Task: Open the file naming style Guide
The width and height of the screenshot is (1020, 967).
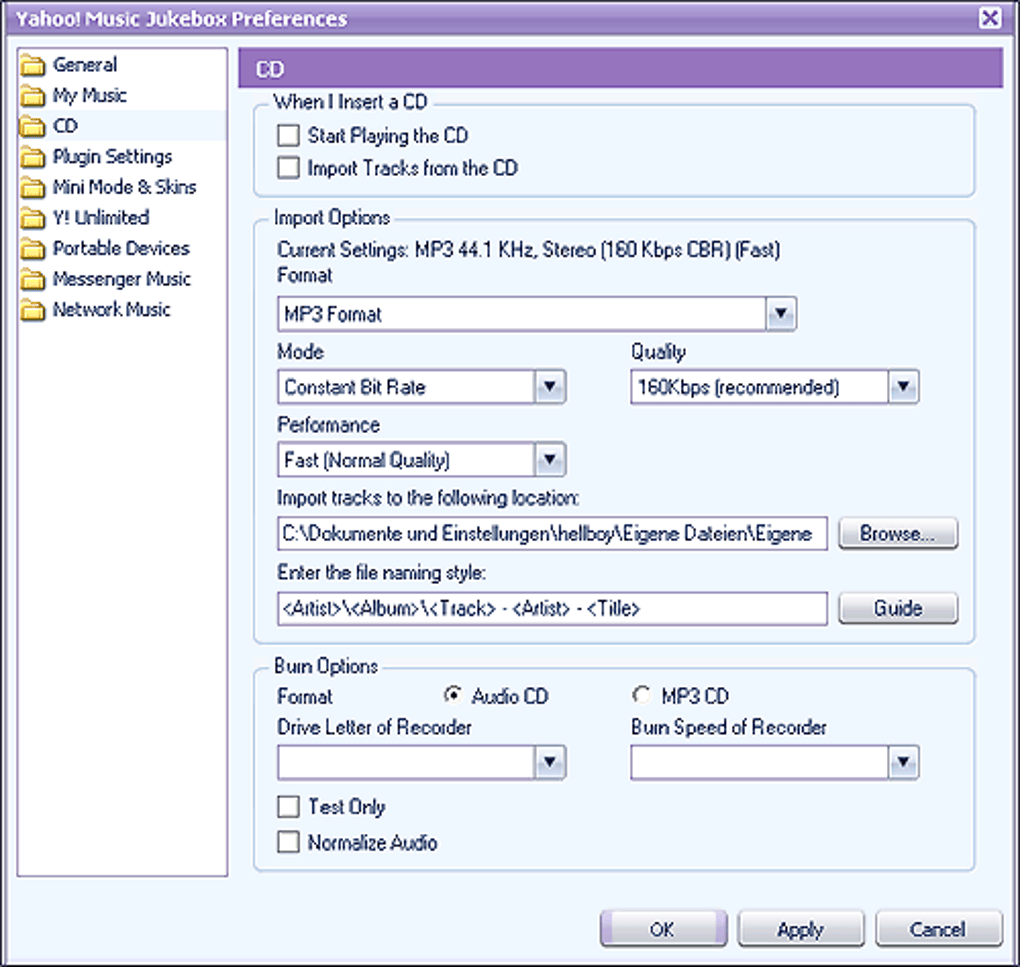Action: click(x=897, y=608)
